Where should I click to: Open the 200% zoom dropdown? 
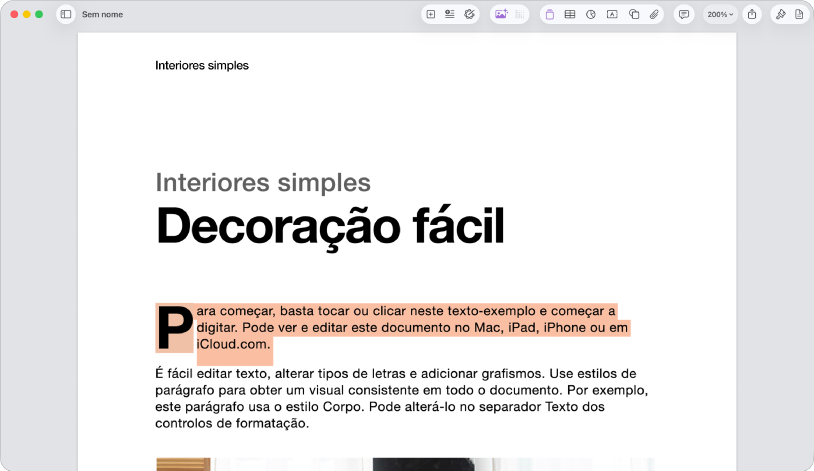pyautogui.click(x=720, y=15)
